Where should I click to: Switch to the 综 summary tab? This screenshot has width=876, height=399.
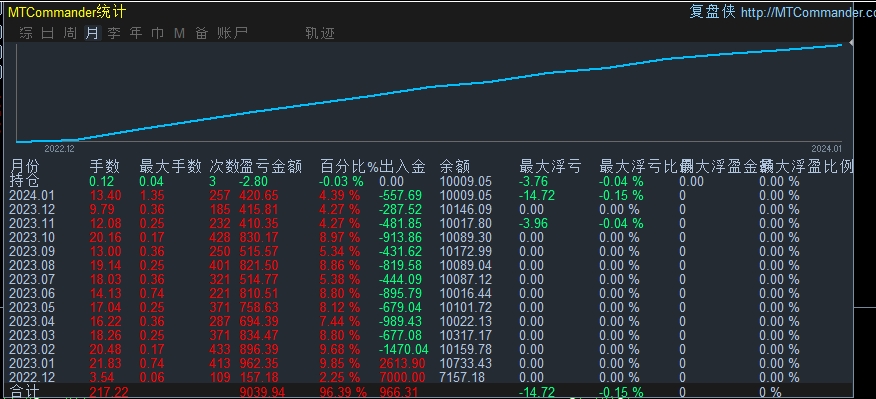[x=26, y=33]
